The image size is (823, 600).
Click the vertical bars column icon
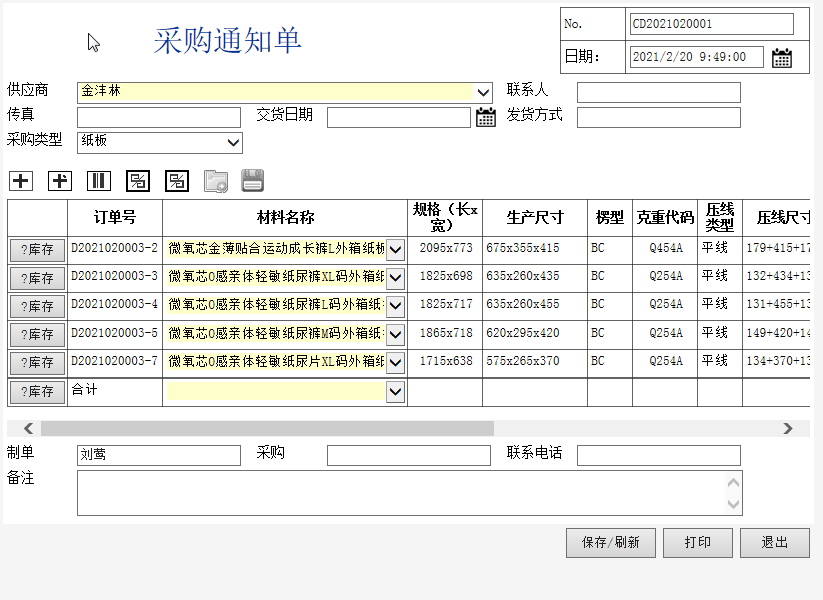pyautogui.click(x=99, y=181)
